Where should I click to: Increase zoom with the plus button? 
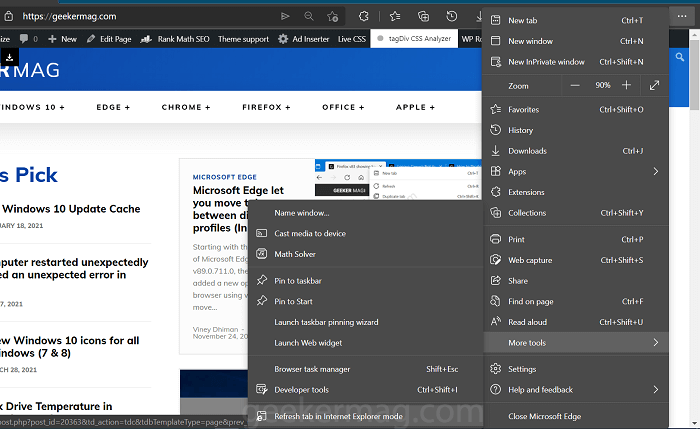626,85
